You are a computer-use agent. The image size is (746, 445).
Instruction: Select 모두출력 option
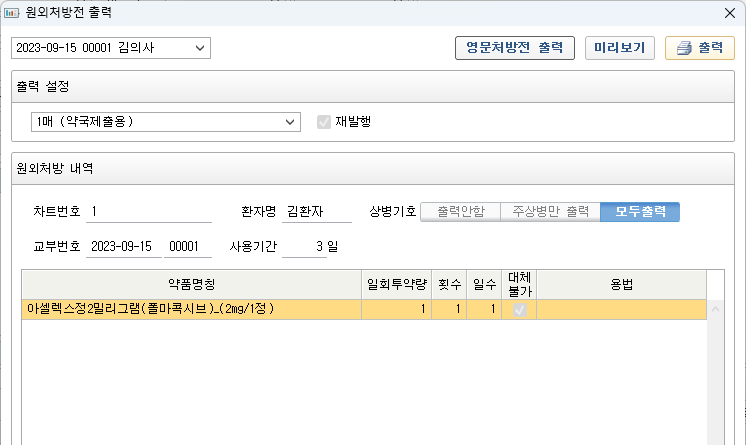coord(640,212)
